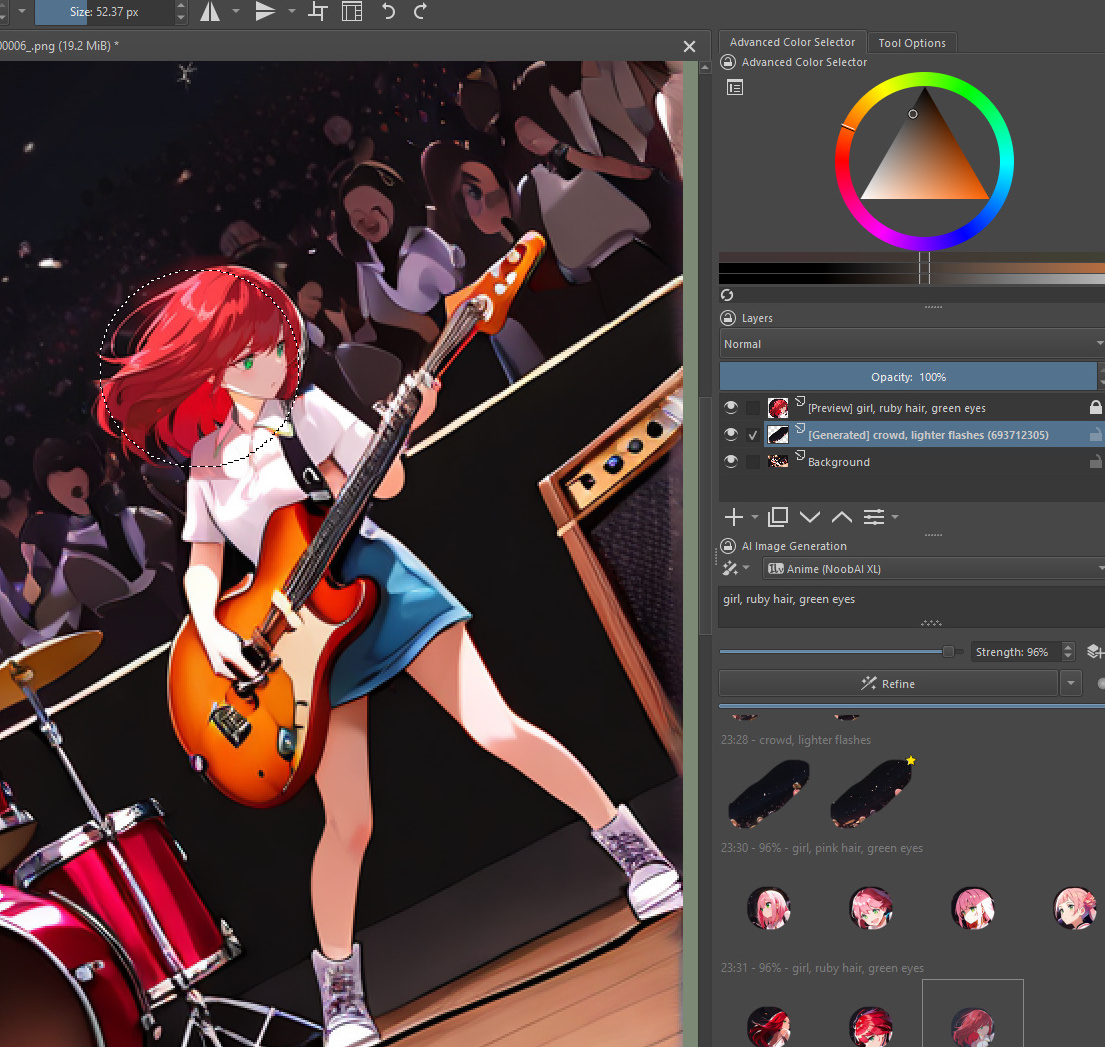Image resolution: width=1105 pixels, height=1047 pixels.
Task: Click the Strength: 96% value field
Action: pos(1016,652)
